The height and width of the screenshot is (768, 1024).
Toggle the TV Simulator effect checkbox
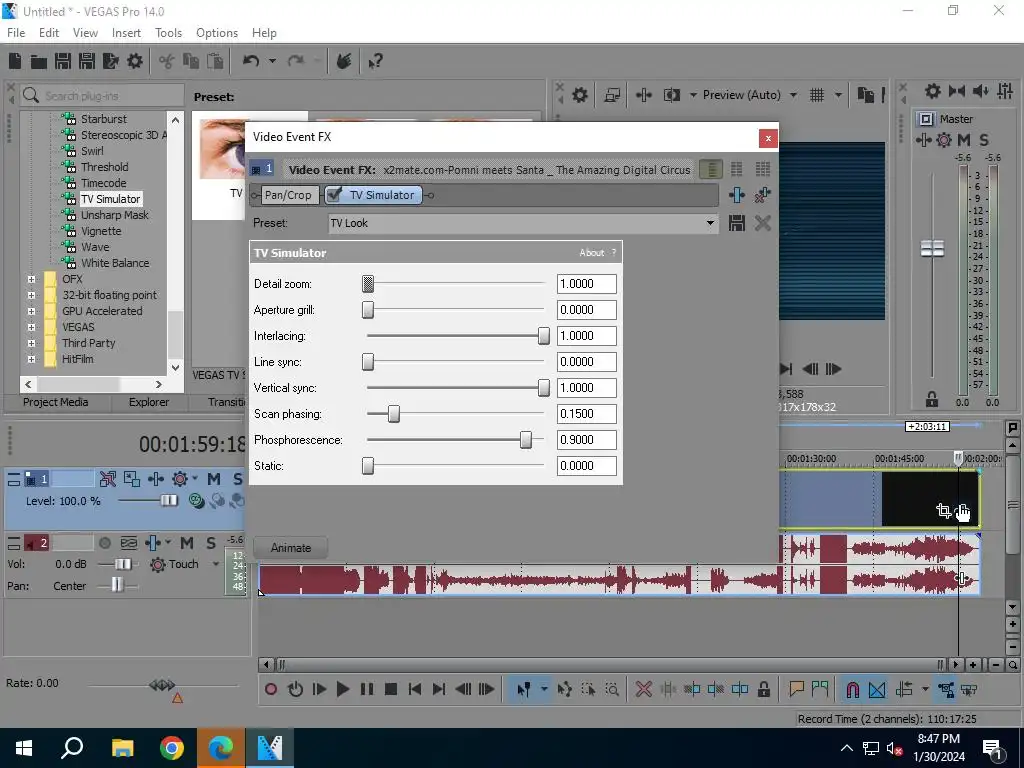point(334,195)
